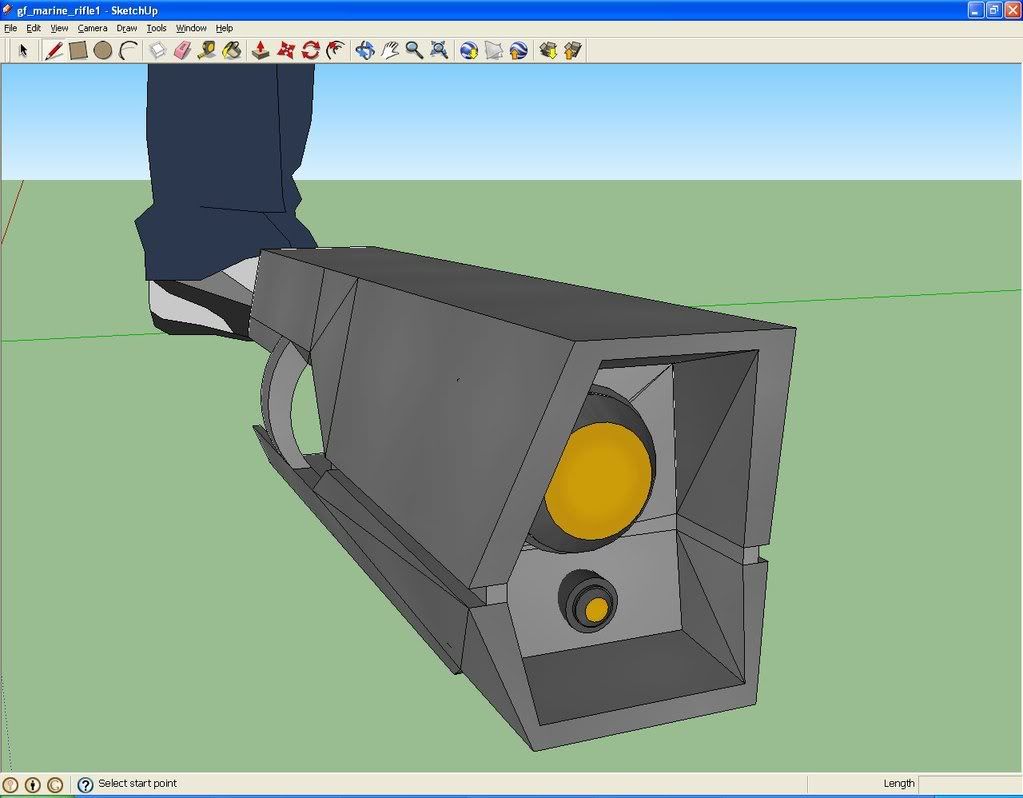Select the Rectangle drawing tool
The height and width of the screenshot is (798, 1023).
[78, 50]
